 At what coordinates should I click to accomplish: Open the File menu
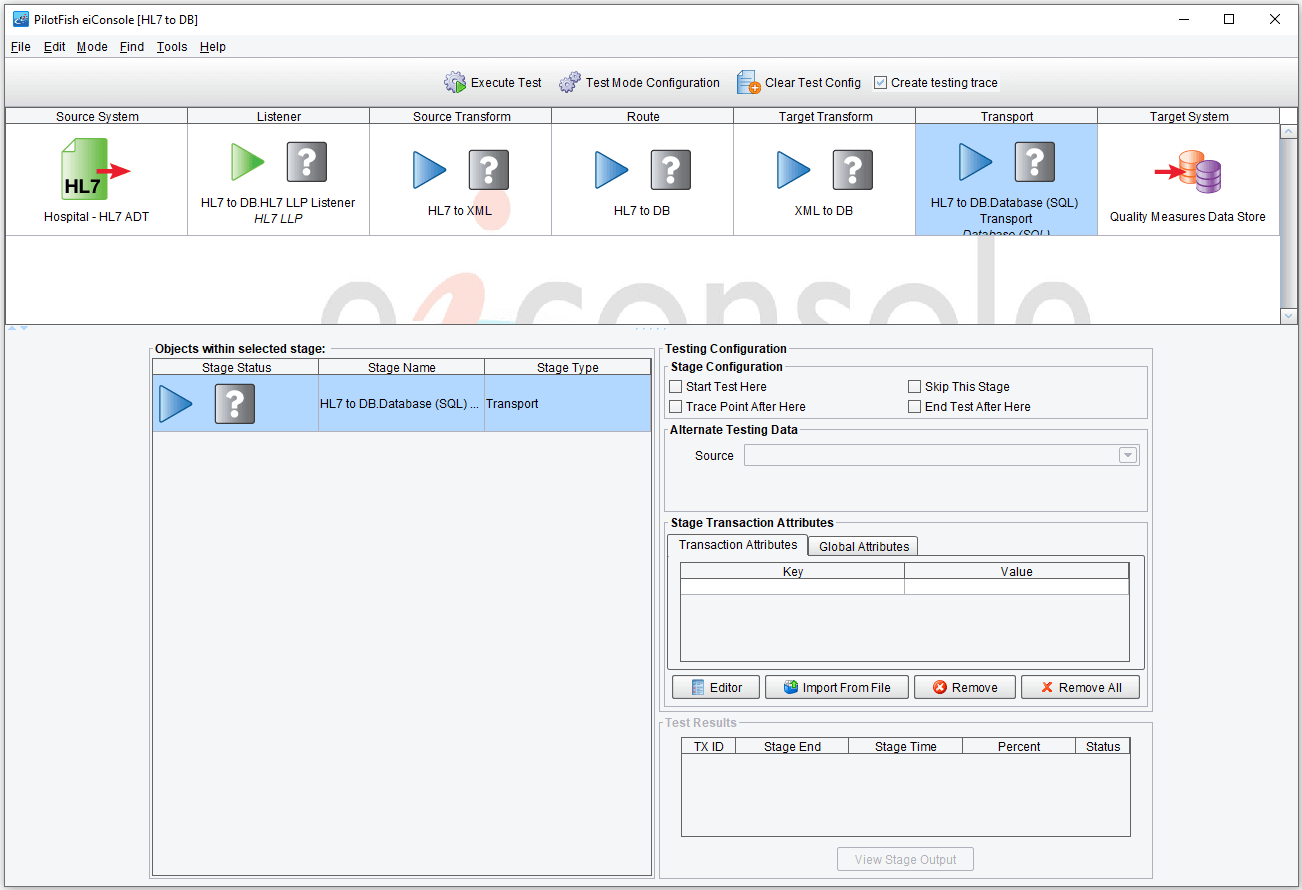click(x=20, y=47)
